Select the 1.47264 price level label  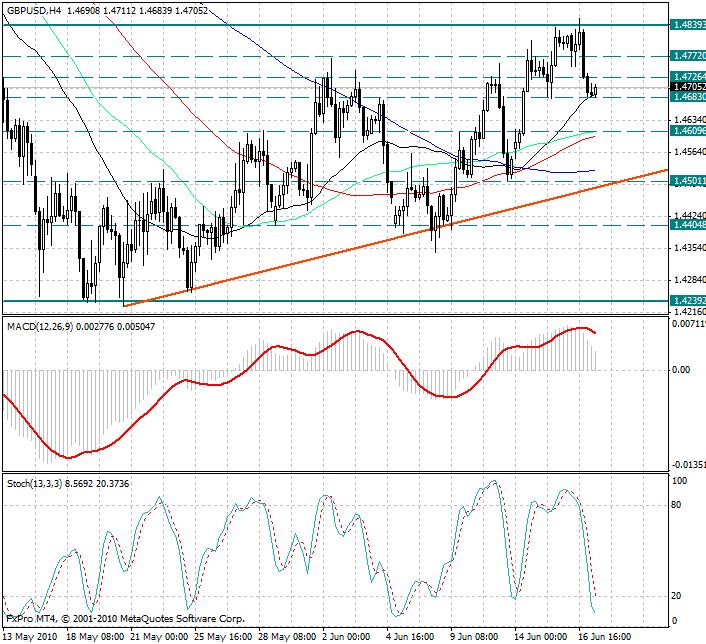[688, 77]
